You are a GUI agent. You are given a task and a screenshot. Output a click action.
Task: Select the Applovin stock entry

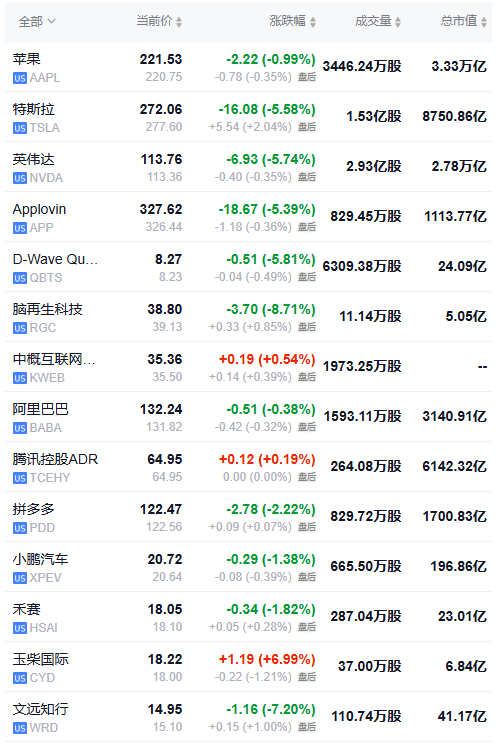pos(249,217)
